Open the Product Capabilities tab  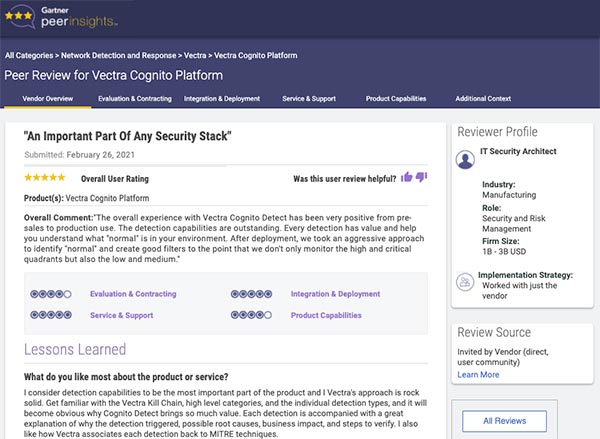[396, 99]
